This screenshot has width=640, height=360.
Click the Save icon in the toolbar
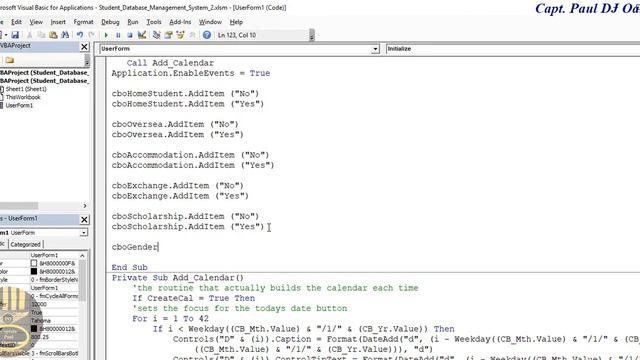tap(15, 35)
